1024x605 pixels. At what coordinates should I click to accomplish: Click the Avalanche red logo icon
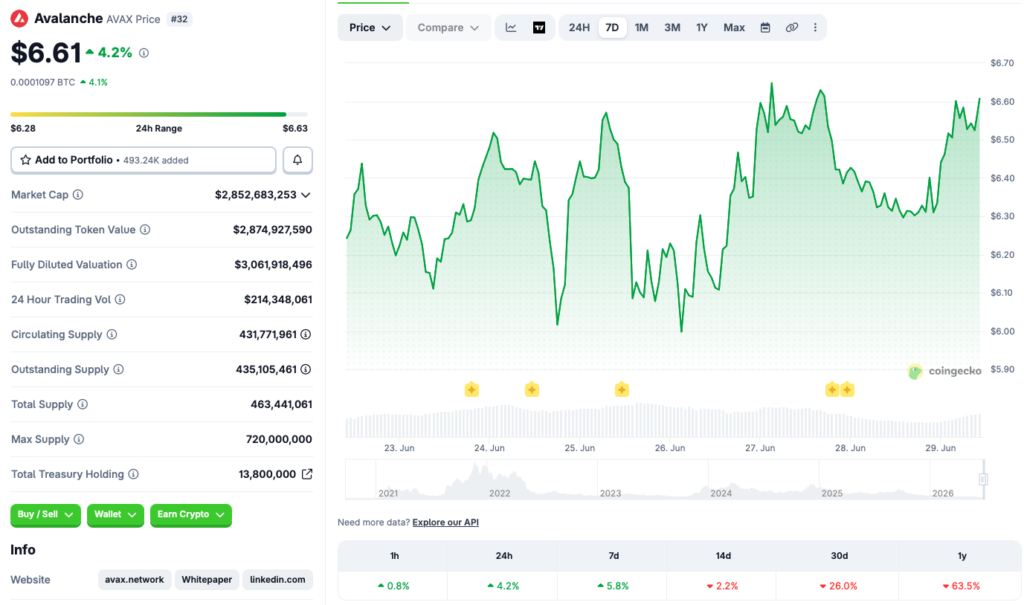pos(20,18)
